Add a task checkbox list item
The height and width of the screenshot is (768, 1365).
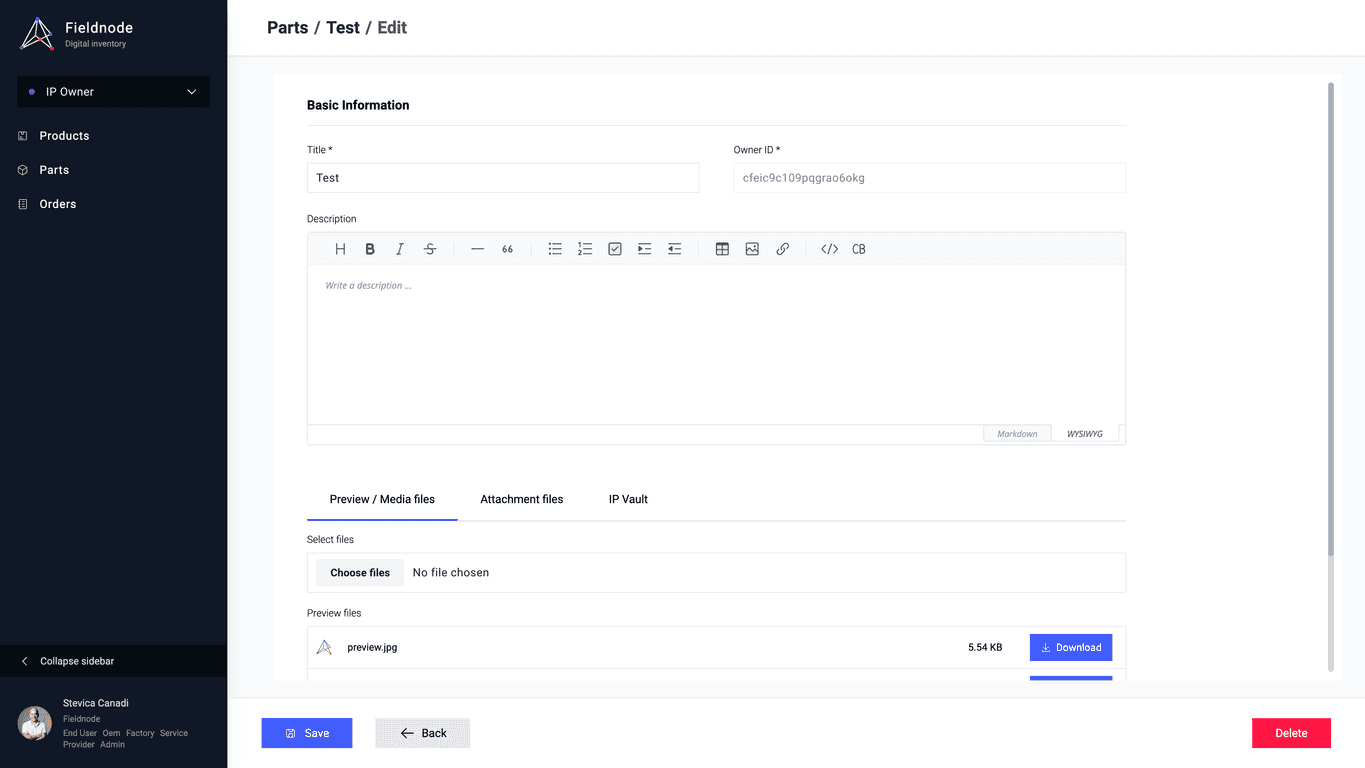click(x=615, y=249)
